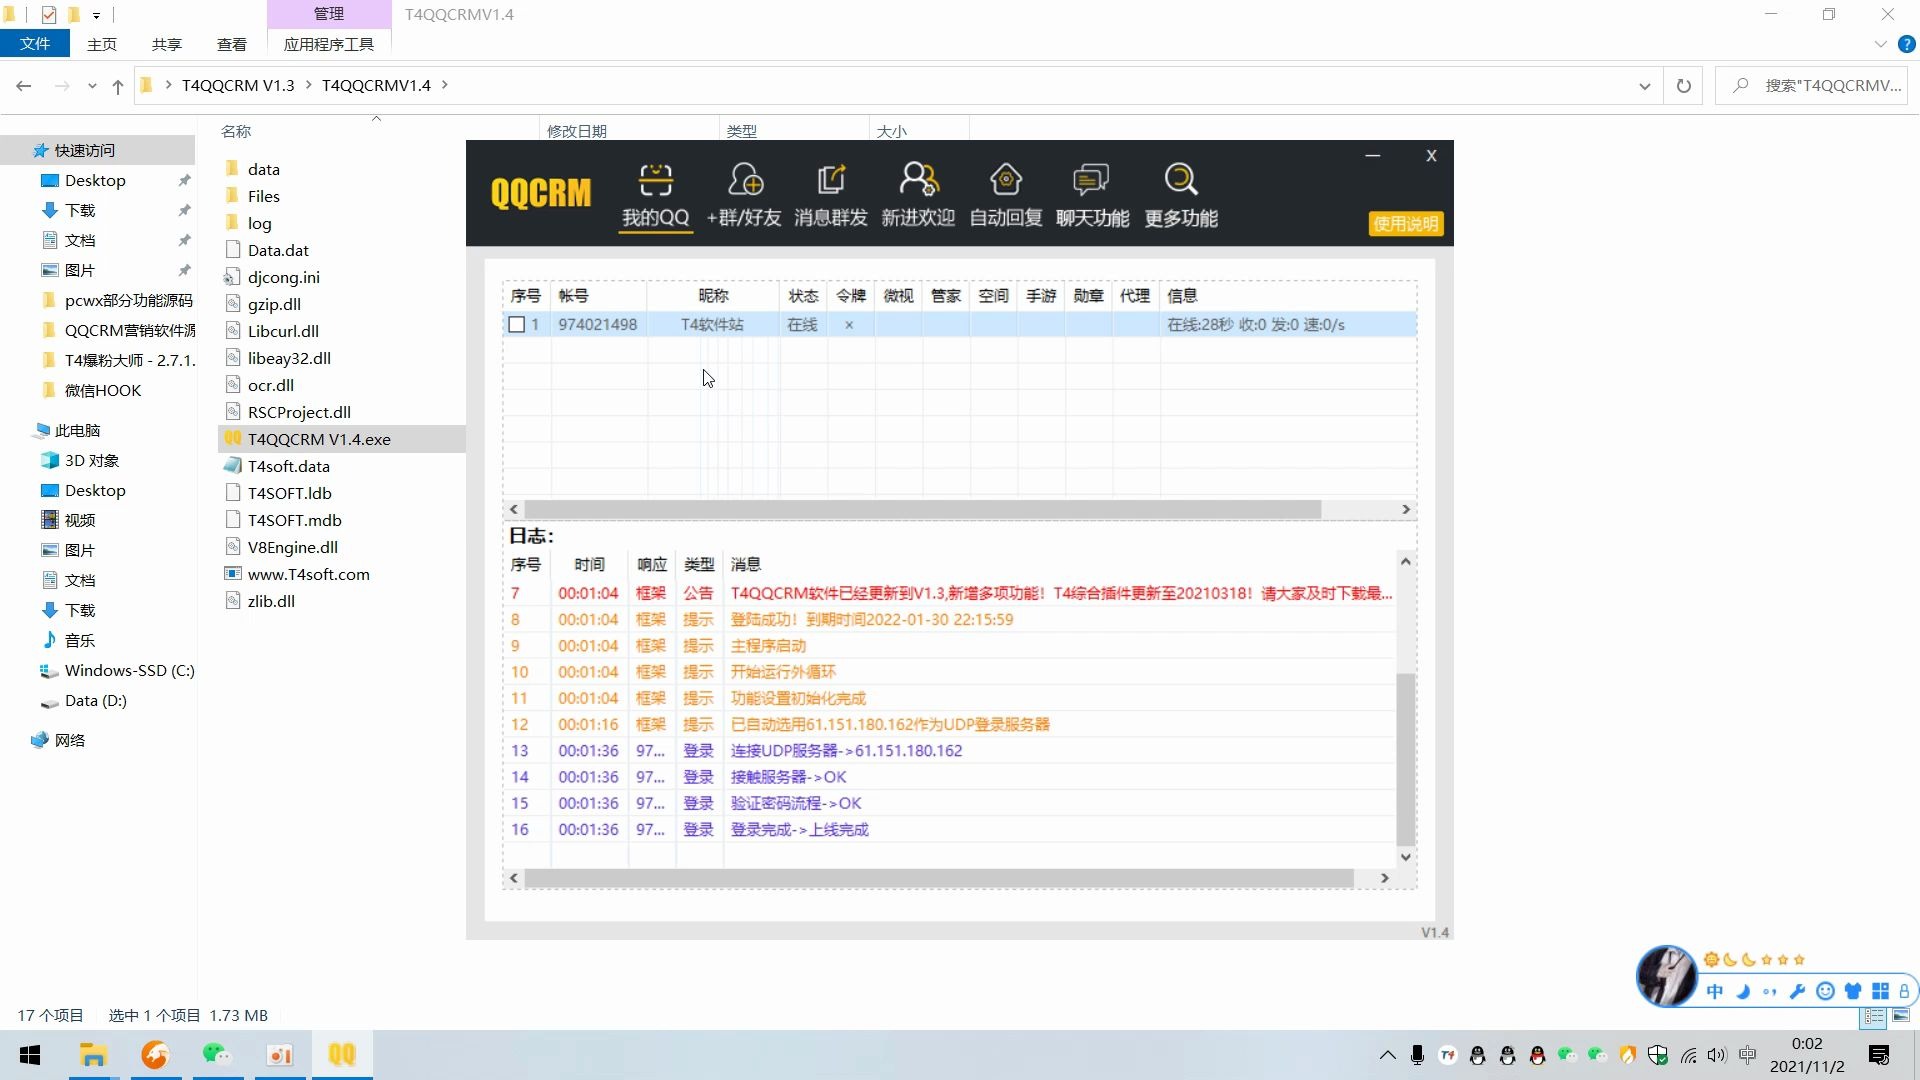The width and height of the screenshot is (1920, 1080).
Task: Tick the checkbox for account 974021498
Action: click(517, 324)
